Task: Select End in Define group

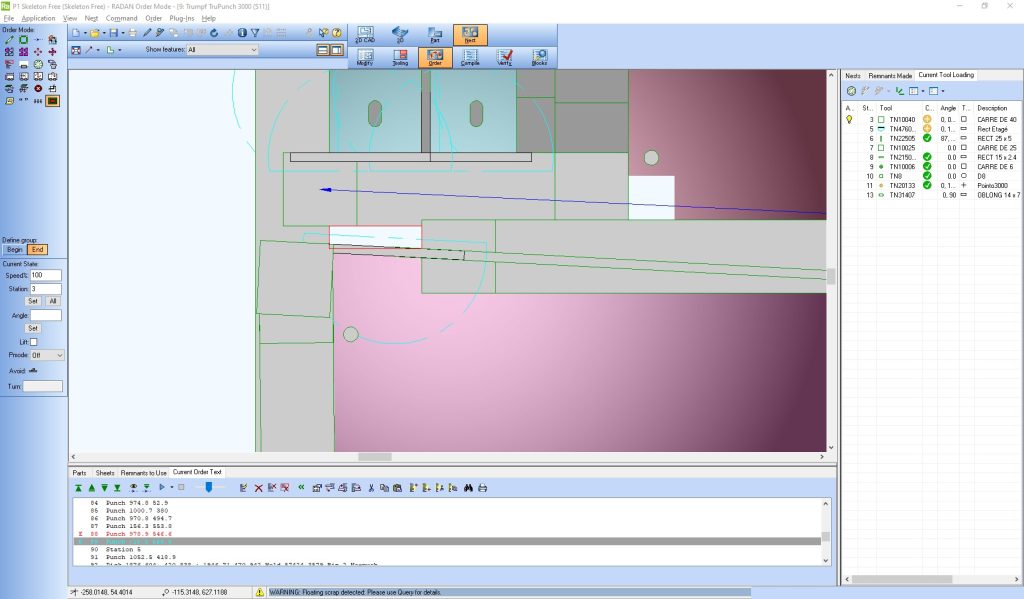Action: [36, 249]
